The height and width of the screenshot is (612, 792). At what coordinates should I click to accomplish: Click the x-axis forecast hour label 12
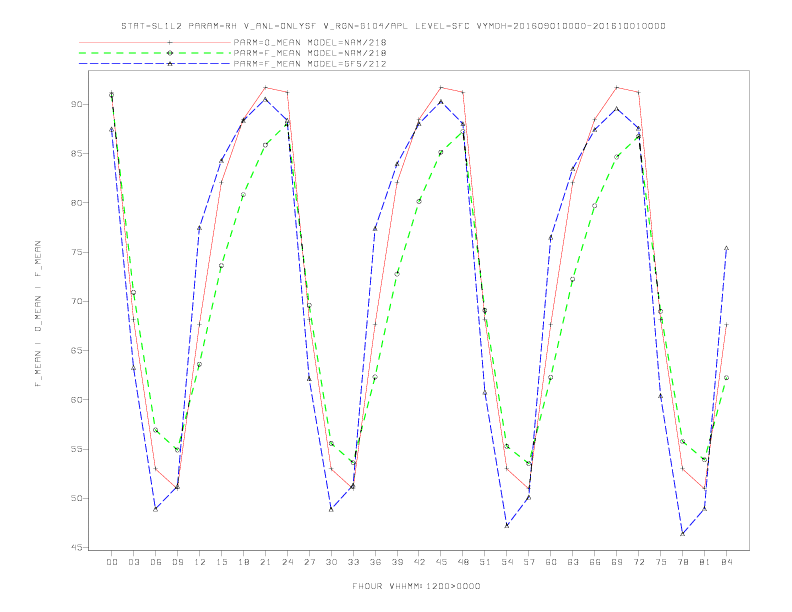(x=200, y=562)
